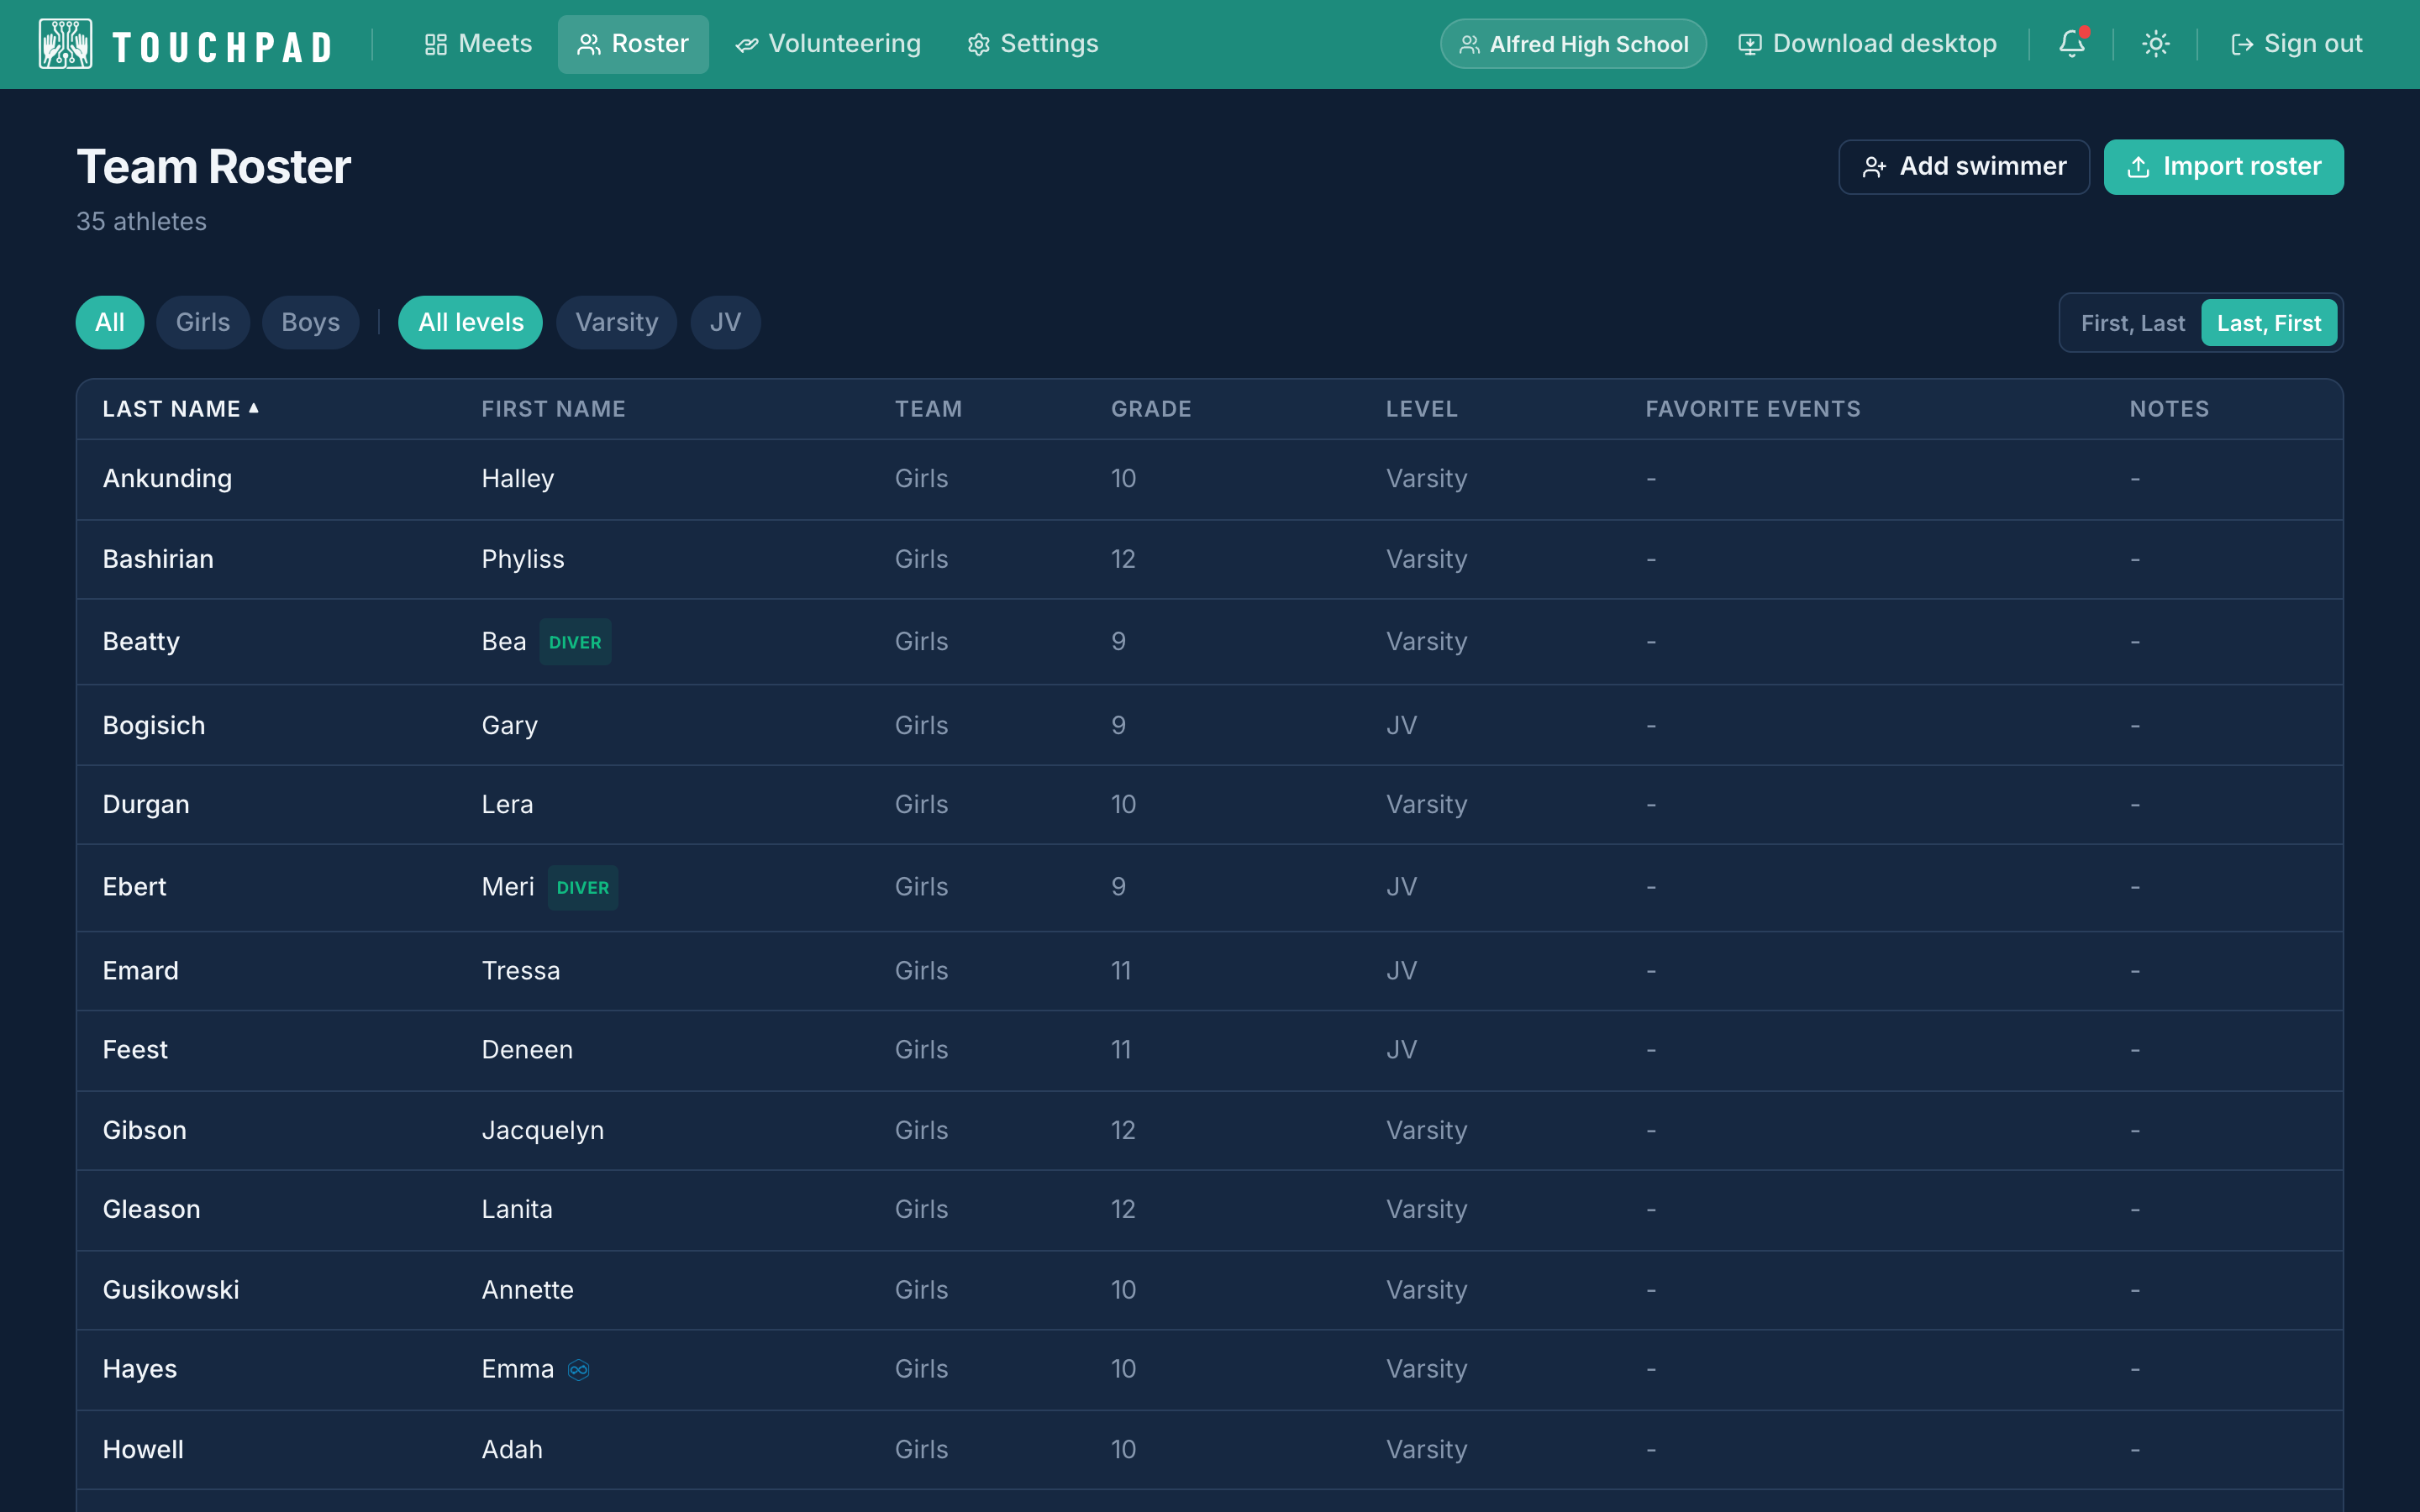2420x1512 pixels.
Task: Click Add swimmer button
Action: click(1964, 167)
